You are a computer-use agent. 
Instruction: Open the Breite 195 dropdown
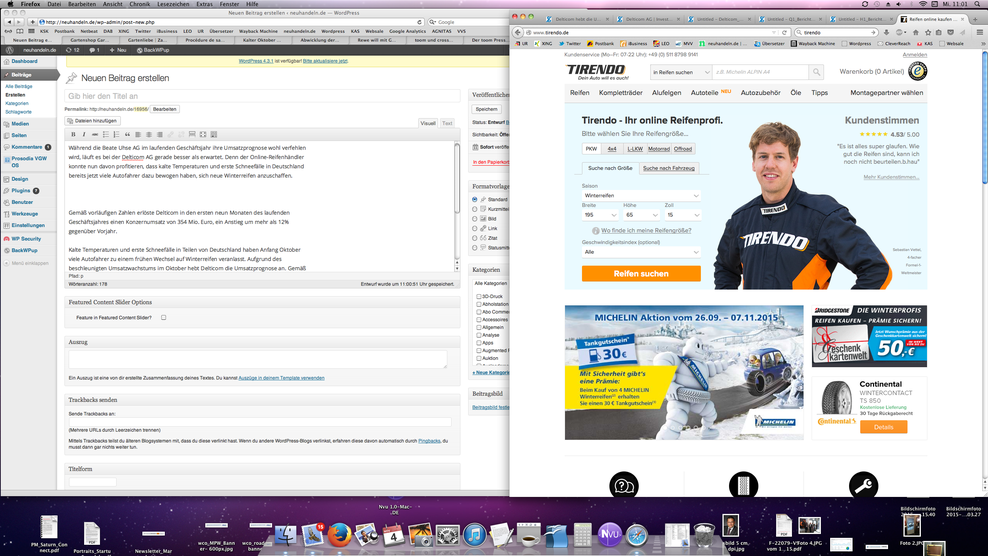pyautogui.click(x=600, y=215)
